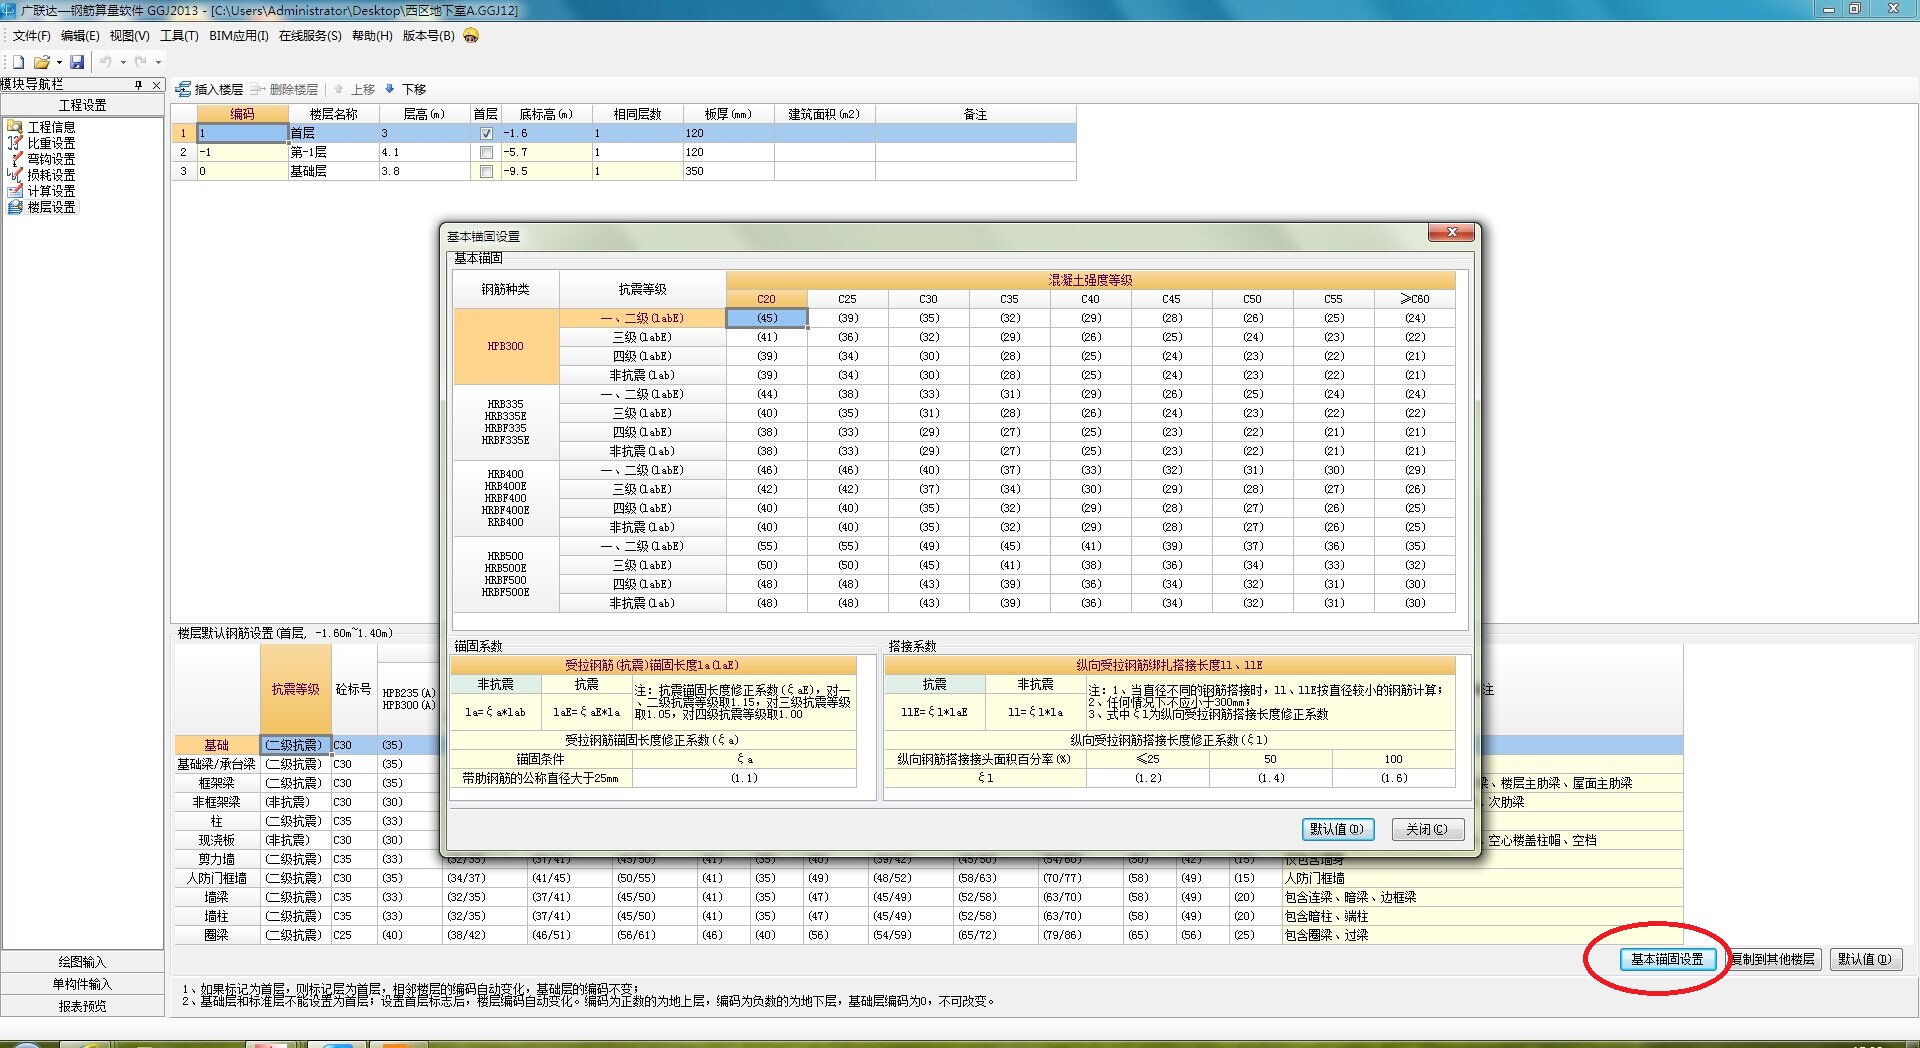Open the 版本号(B) menu

428,36
